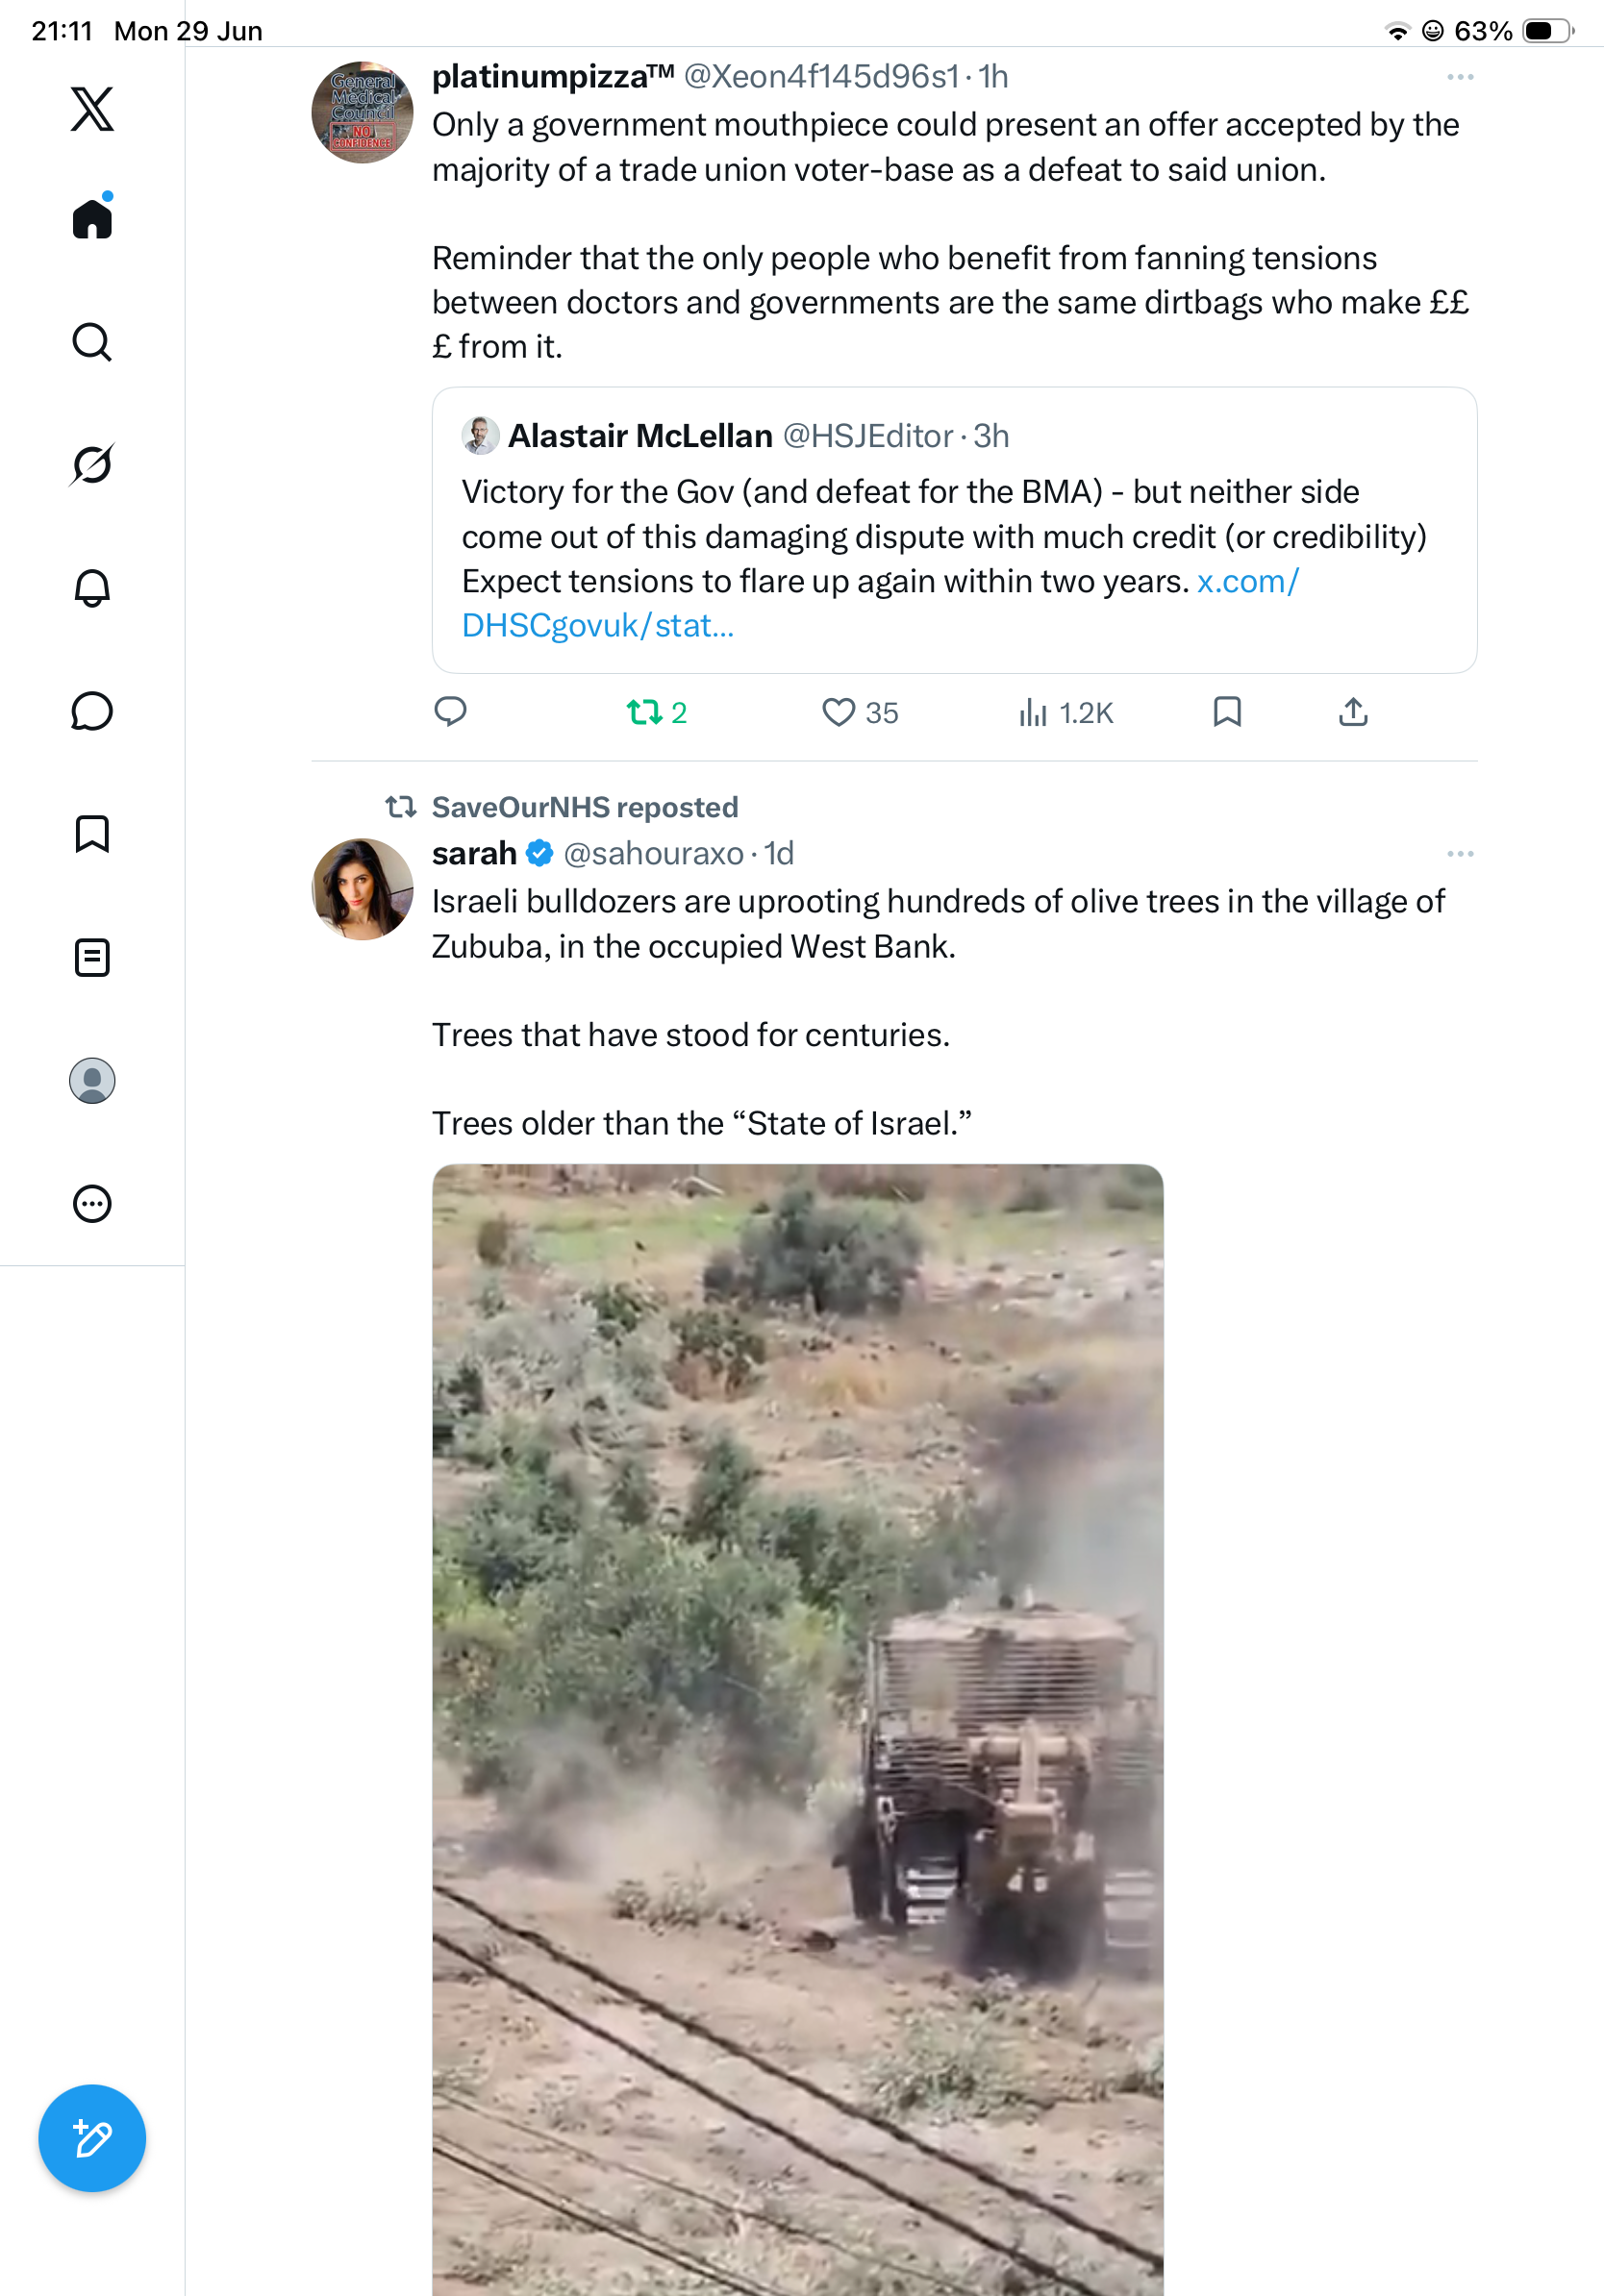The image size is (1604, 2296).
Task: Open share menu on platinumpizza's post
Action: tap(1353, 712)
